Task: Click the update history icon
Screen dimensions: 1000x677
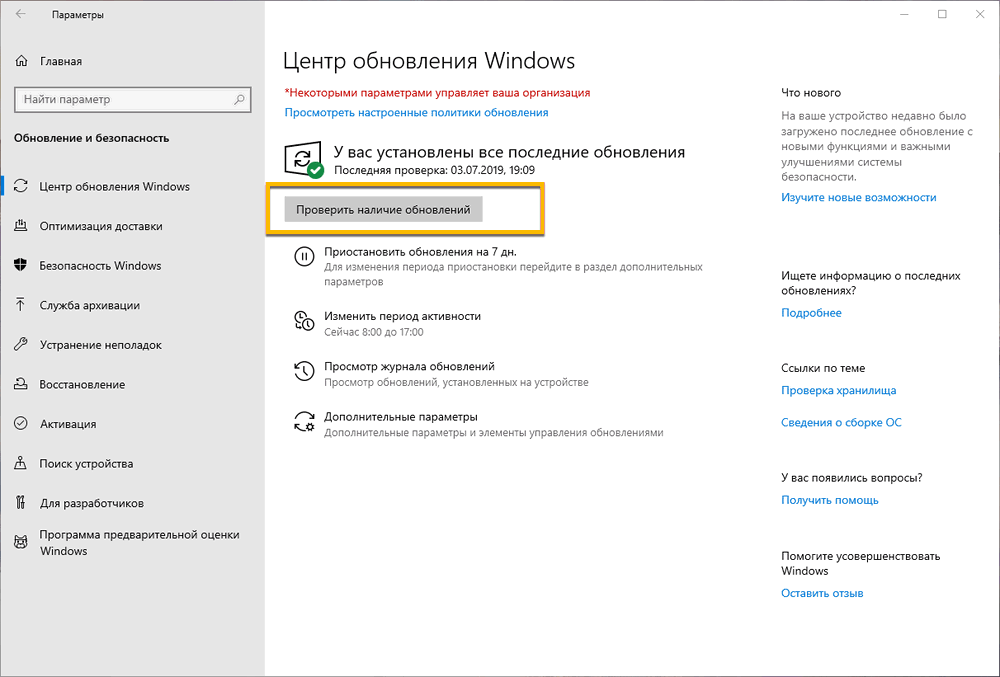Action: (x=304, y=371)
